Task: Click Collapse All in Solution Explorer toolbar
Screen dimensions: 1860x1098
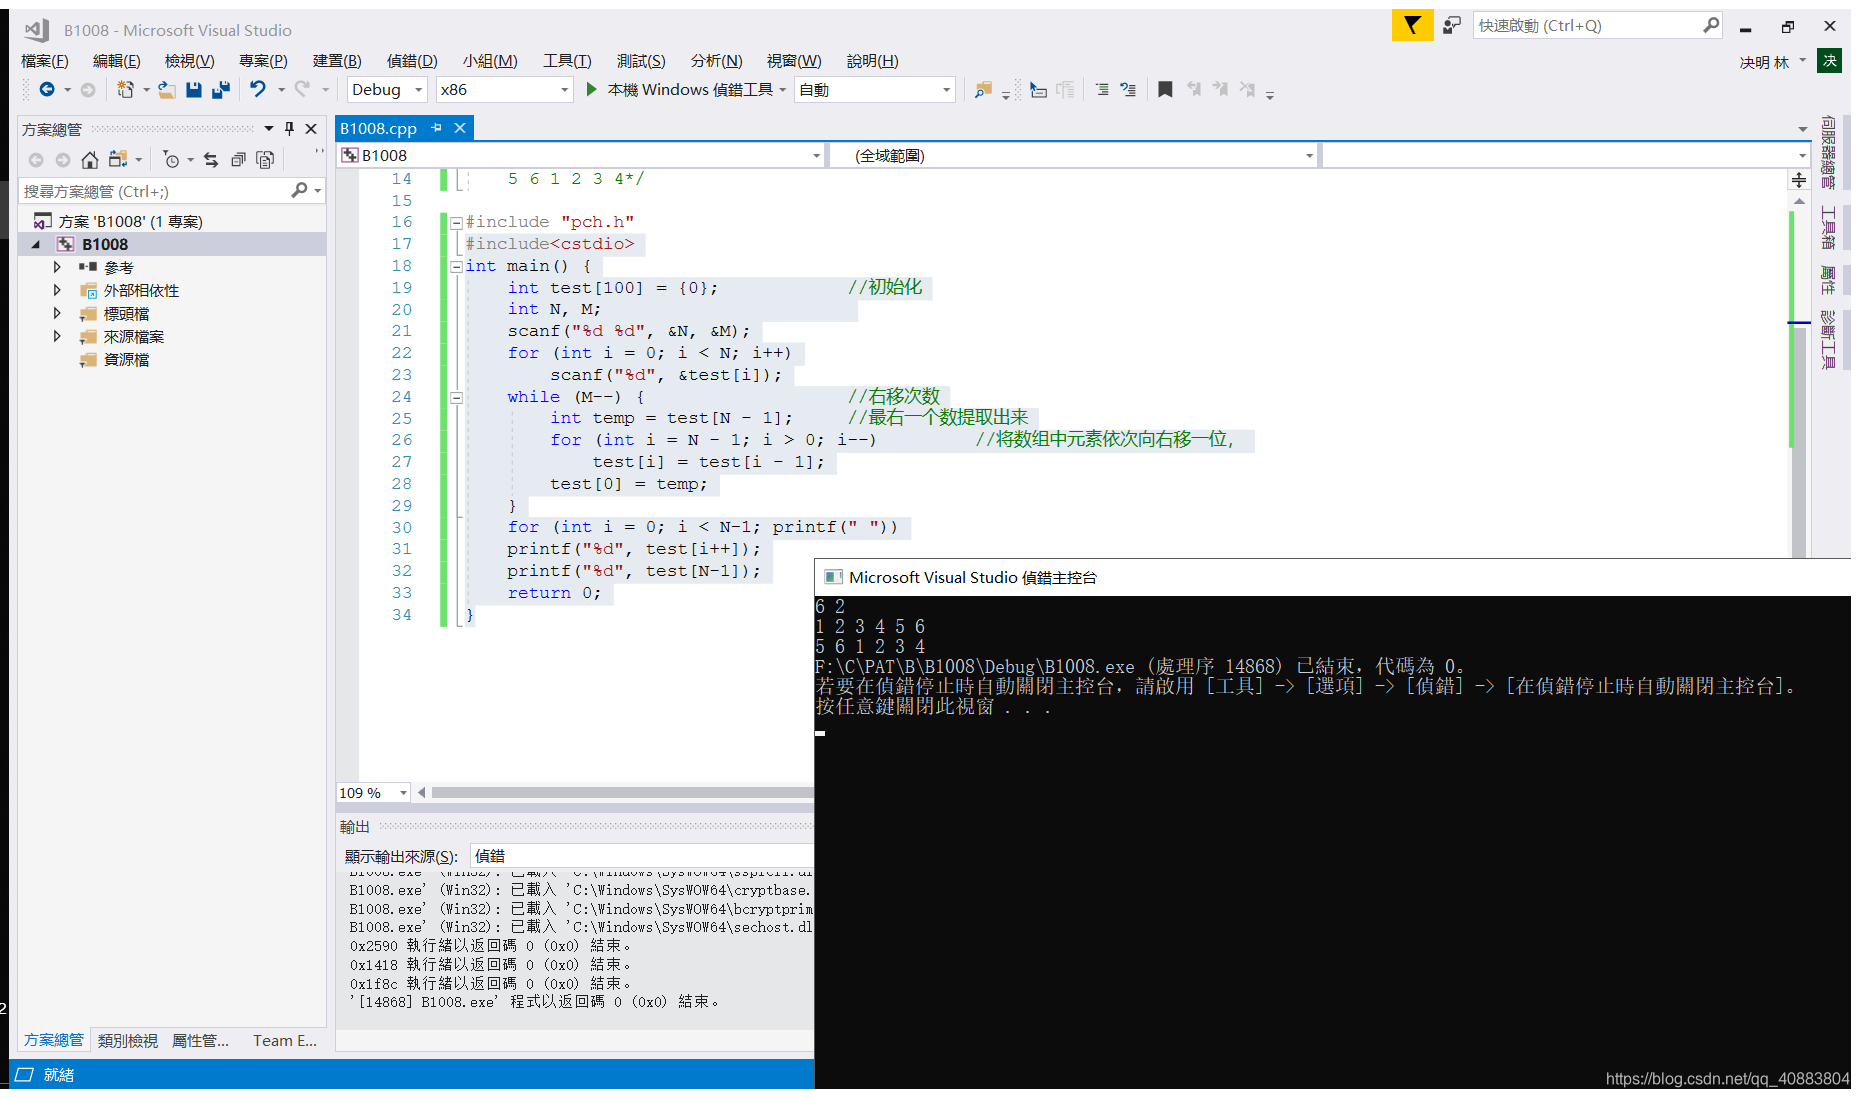Action: pyautogui.click(x=238, y=160)
